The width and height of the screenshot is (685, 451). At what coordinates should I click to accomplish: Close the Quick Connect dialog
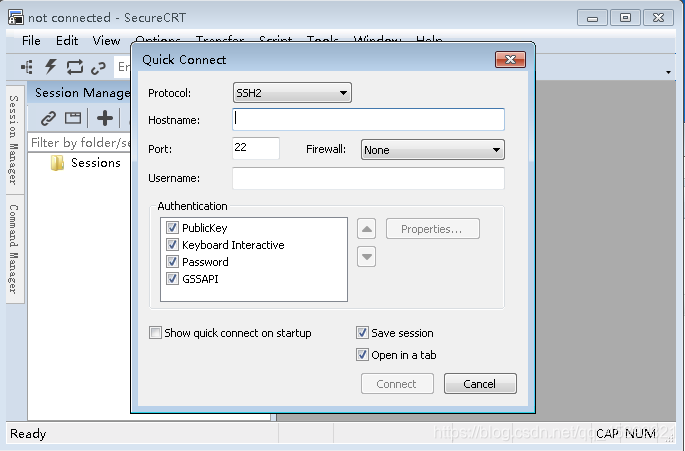510,59
